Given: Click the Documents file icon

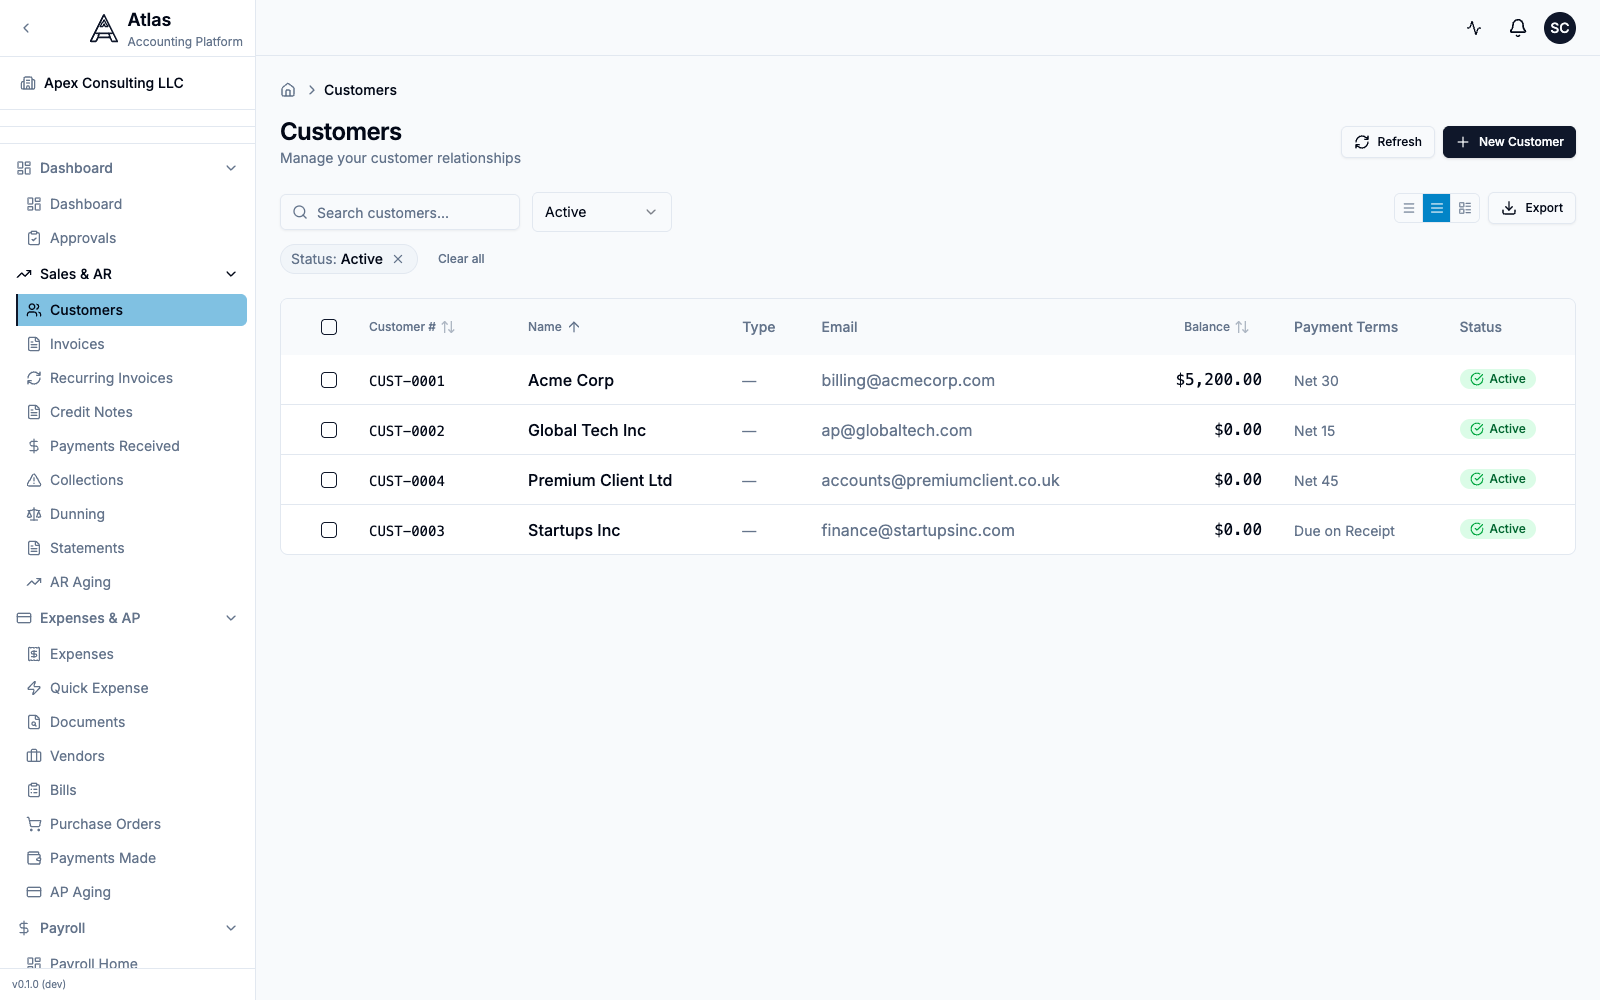Looking at the screenshot, I should [x=34, y=722].
